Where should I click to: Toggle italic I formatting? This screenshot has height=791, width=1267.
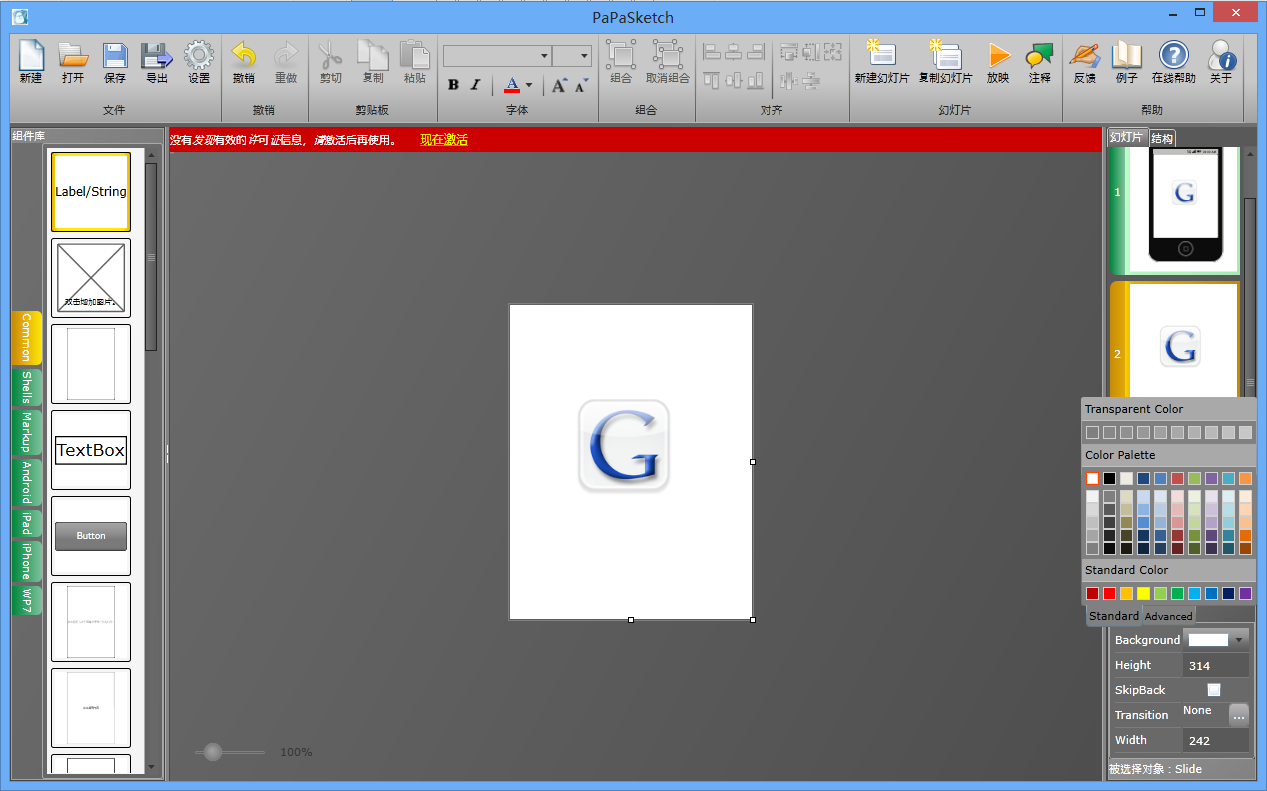(x=476, y=85)
